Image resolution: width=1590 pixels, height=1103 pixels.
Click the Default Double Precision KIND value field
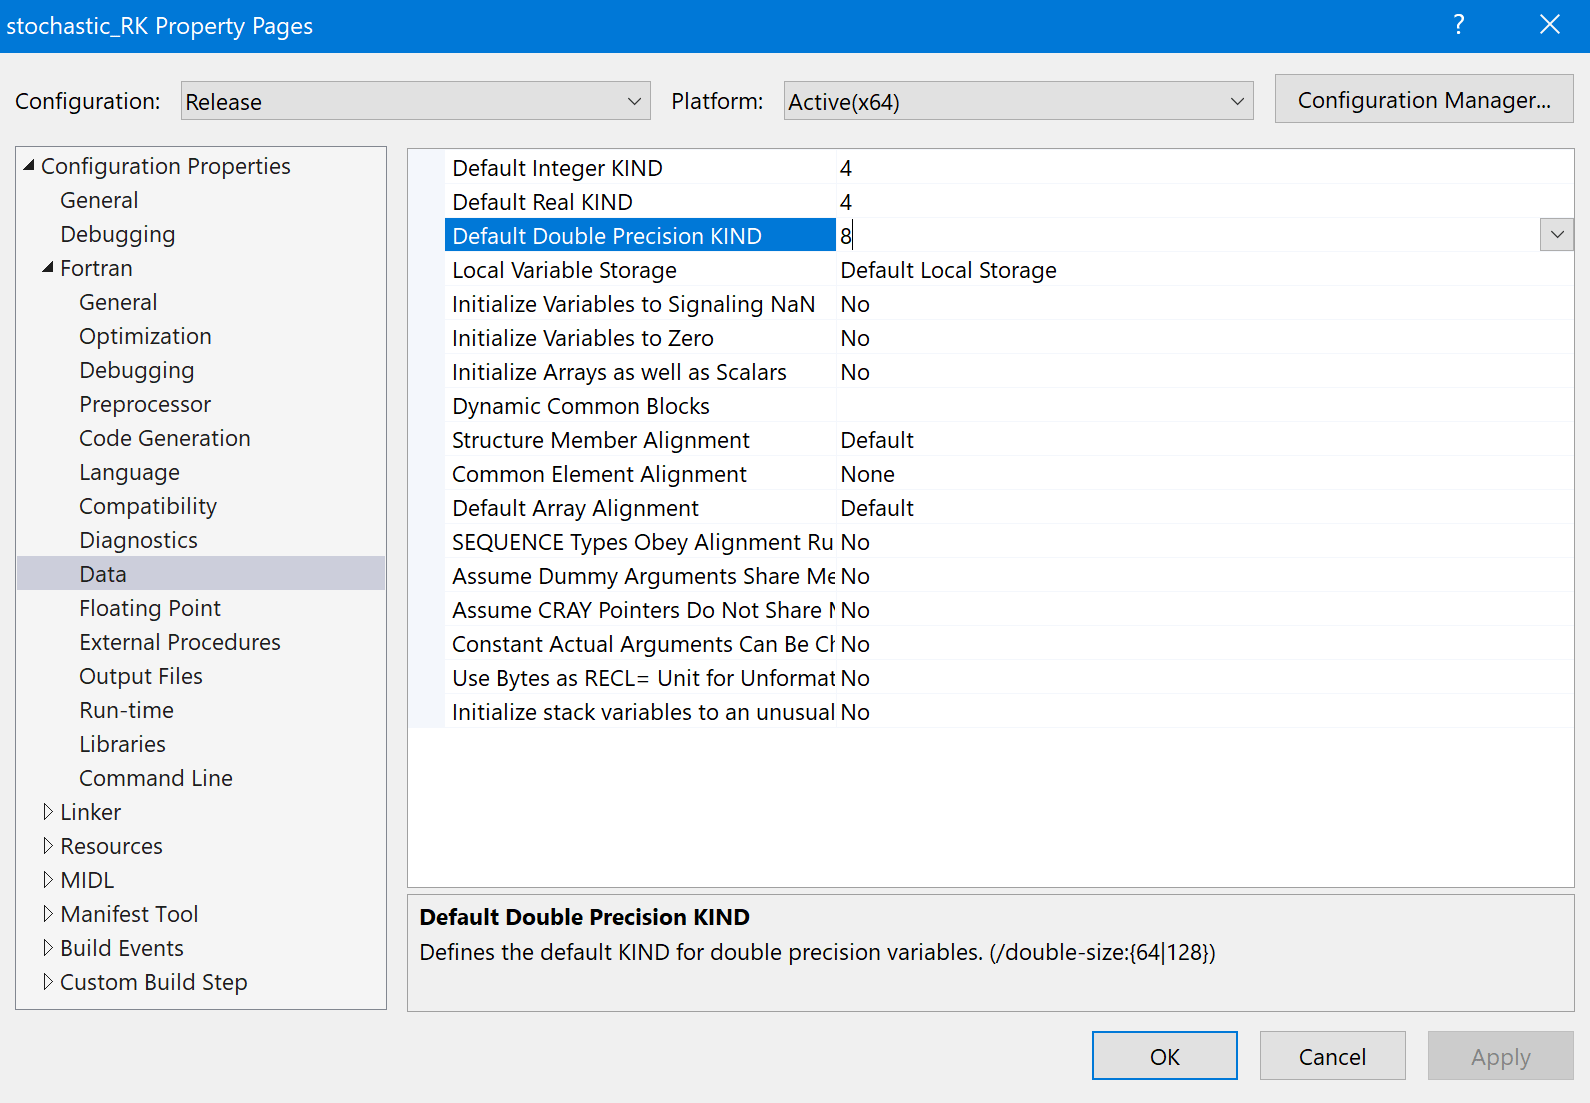click(x=1188, y=235)
